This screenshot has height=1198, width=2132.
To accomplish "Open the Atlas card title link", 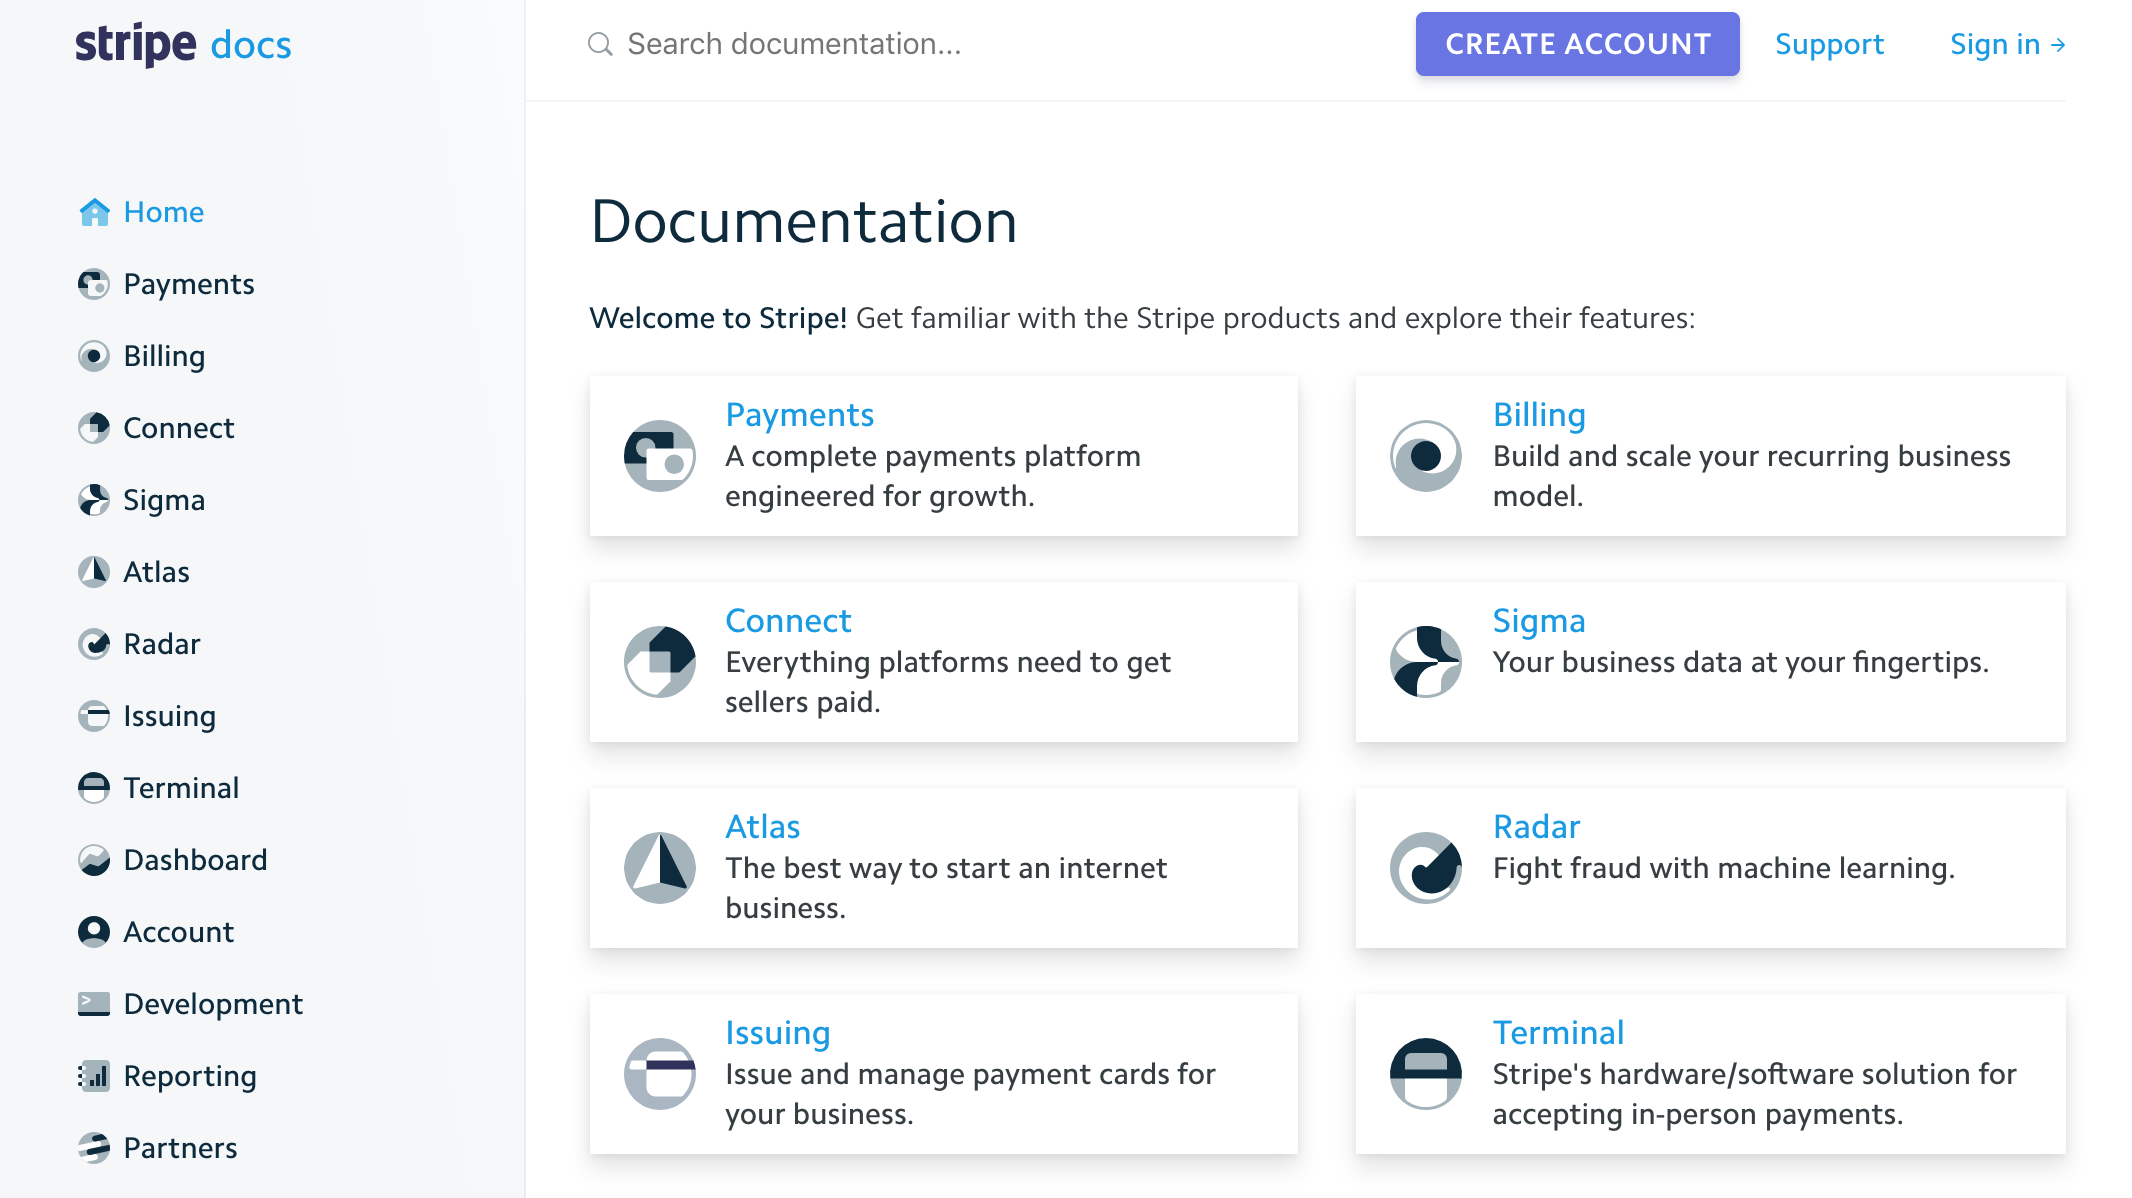I will pyautogui.click(x=762, y=826).
